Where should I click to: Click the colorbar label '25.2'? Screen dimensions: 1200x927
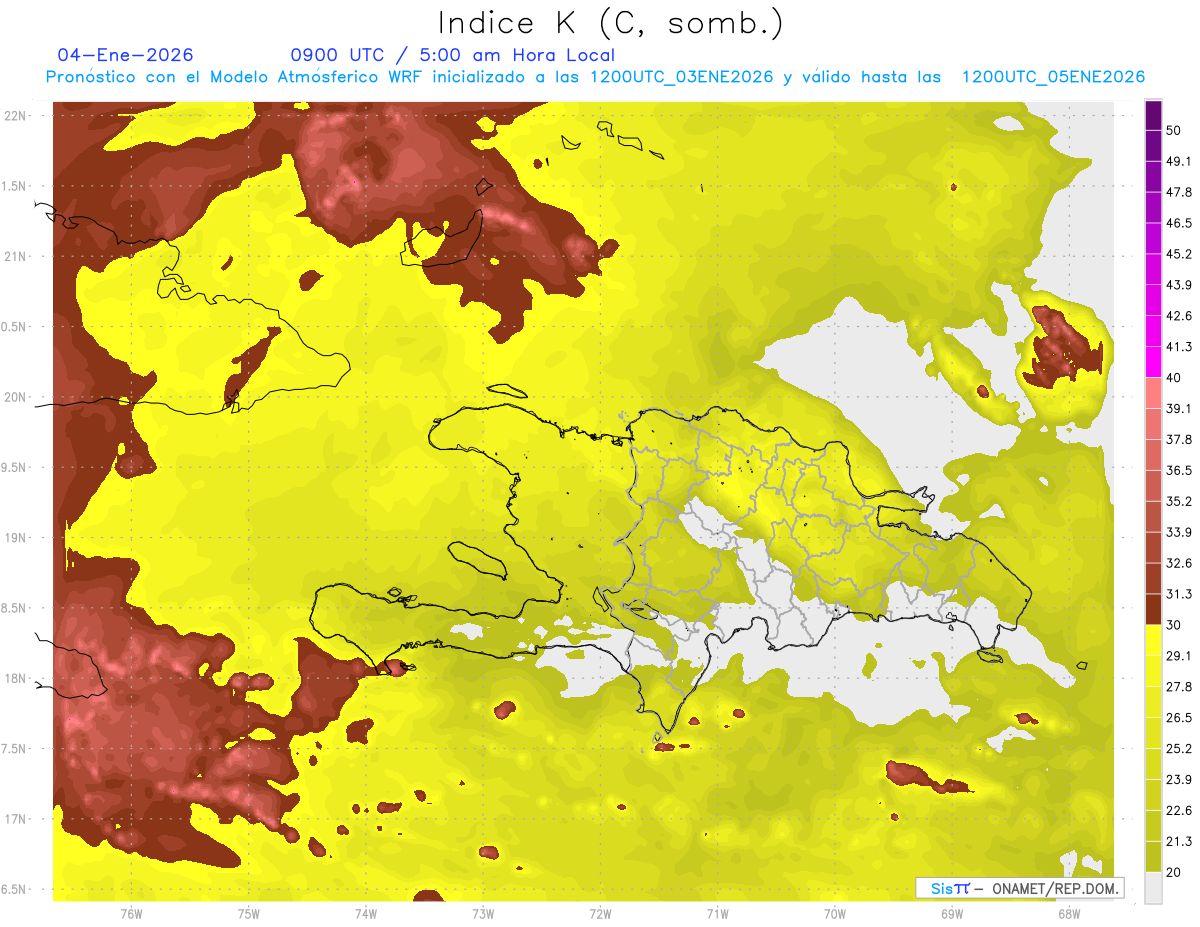click(1179, 749)
